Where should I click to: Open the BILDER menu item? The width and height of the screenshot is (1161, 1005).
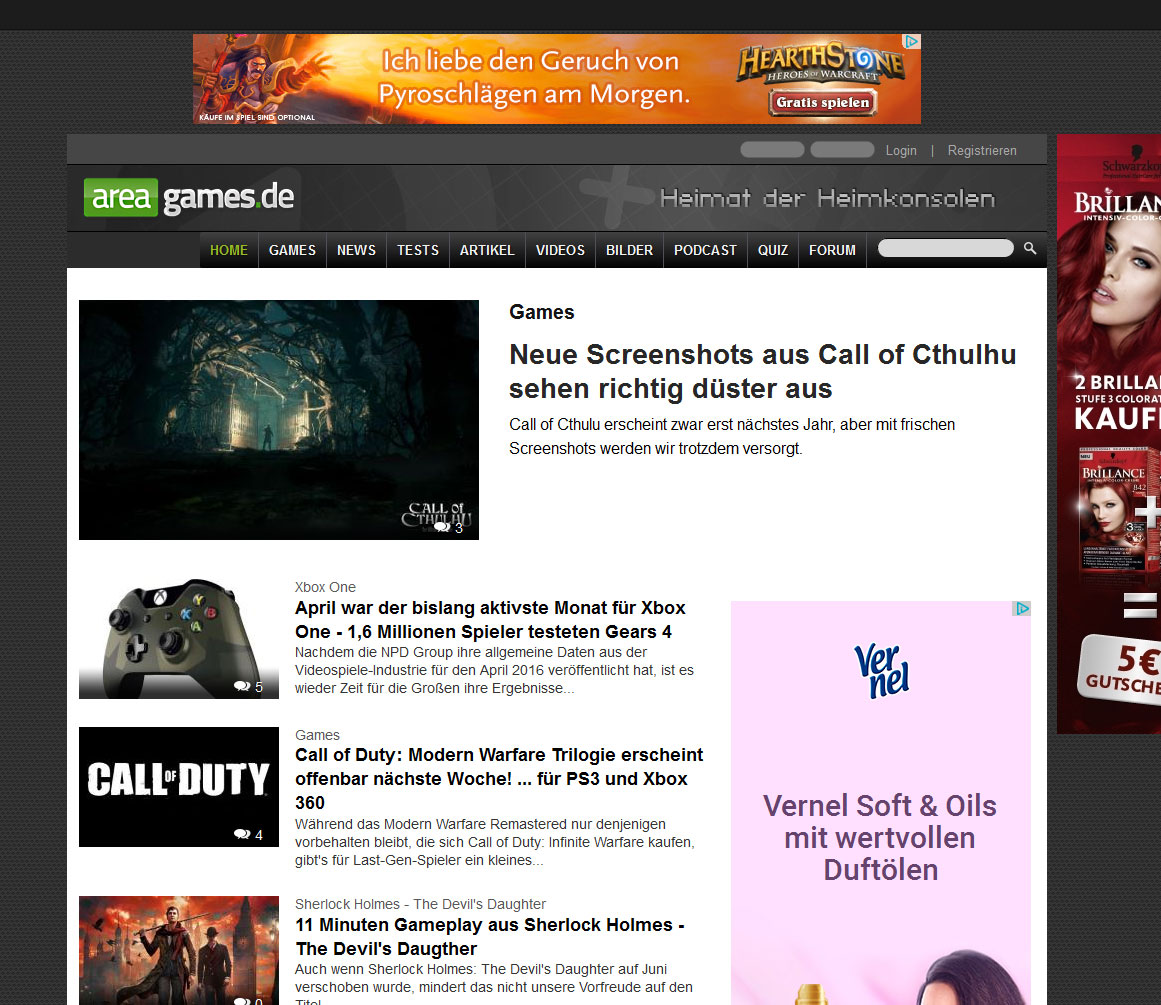629,250
